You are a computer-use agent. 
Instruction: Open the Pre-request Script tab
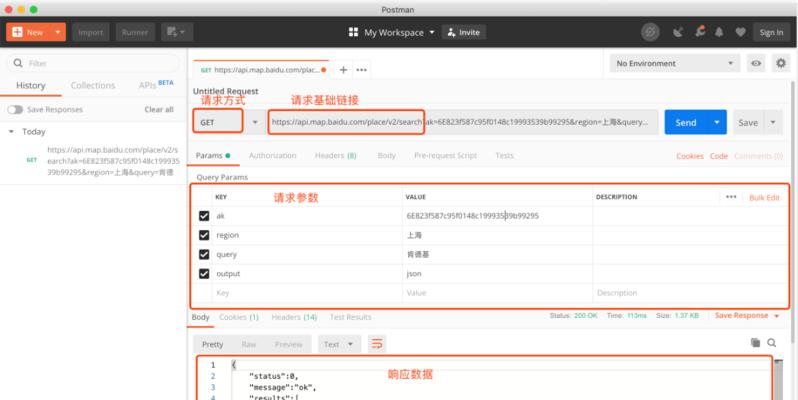coord(445,155)
